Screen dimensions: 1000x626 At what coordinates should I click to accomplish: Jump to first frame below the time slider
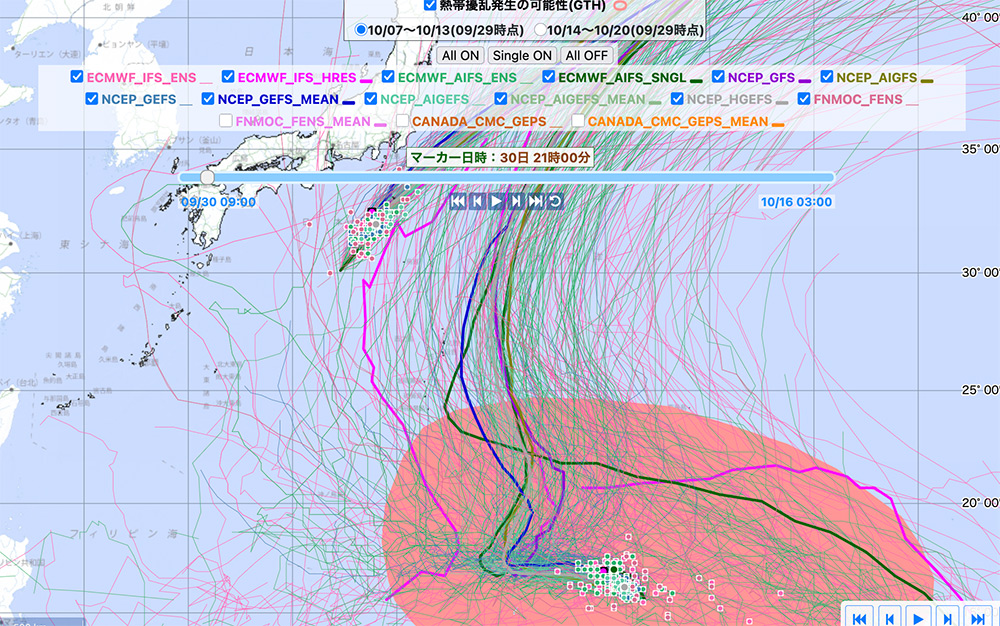coord(458,201)
